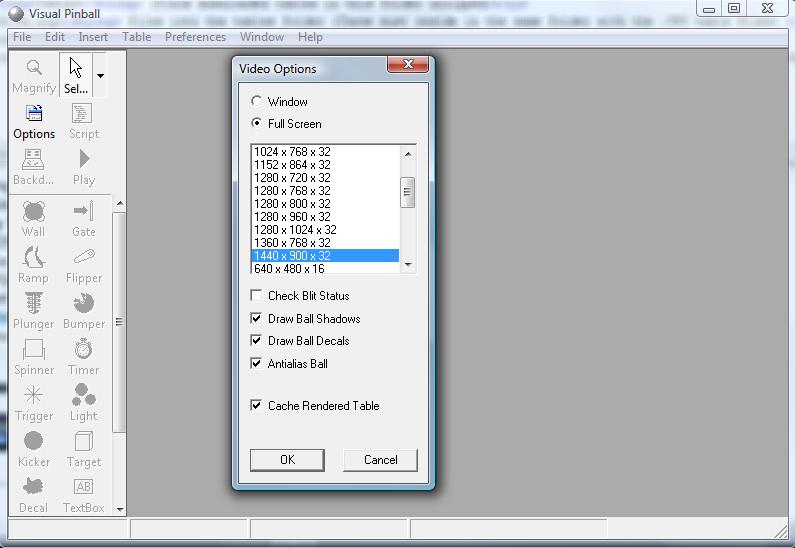Choose the Wall tool

[33, 218]
